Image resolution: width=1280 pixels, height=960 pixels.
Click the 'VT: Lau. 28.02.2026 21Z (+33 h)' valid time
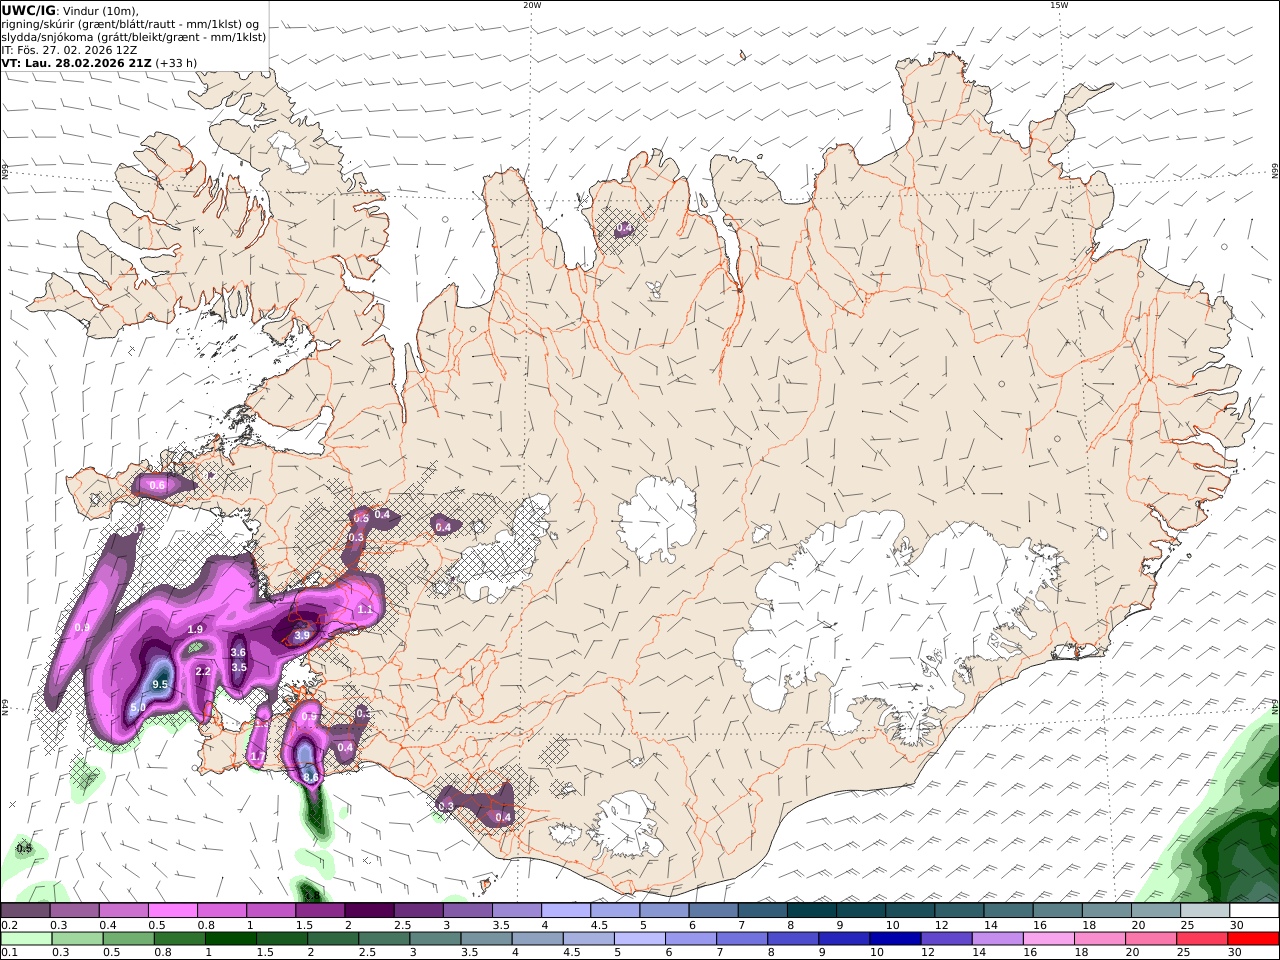(100, 63)
